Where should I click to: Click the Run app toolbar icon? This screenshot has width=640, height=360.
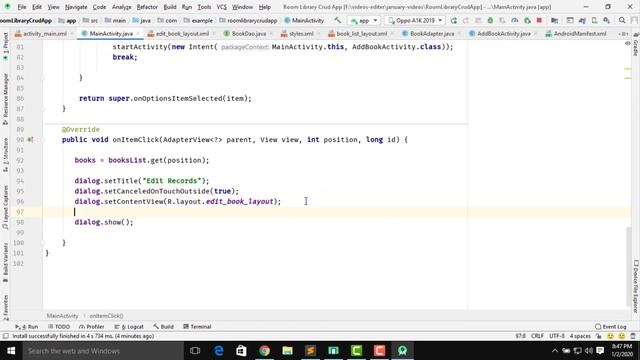[453, 20]
